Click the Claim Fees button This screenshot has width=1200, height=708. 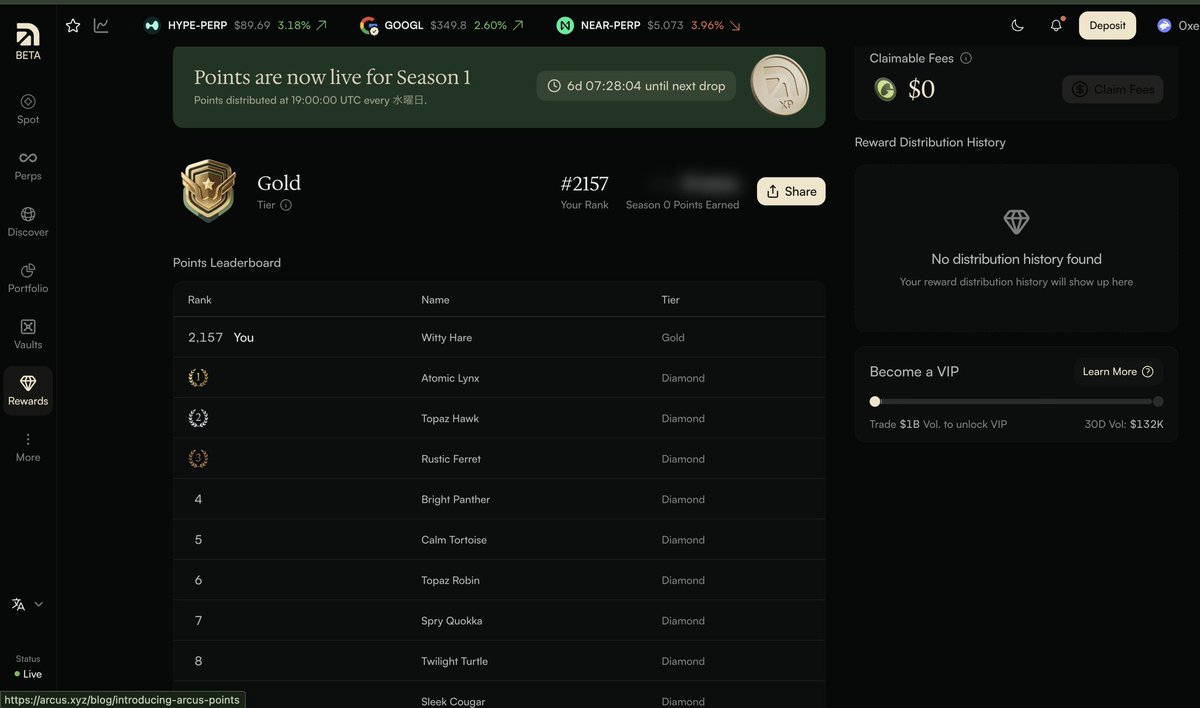1113,89
